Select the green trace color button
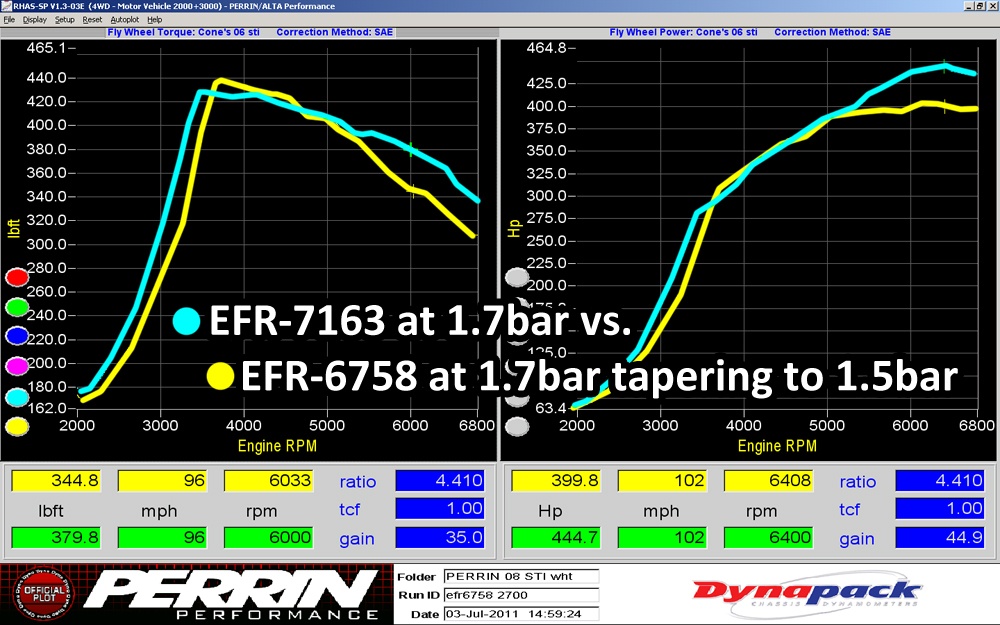The height and width of the screenshot is (625, 1000). coord(17,307)
